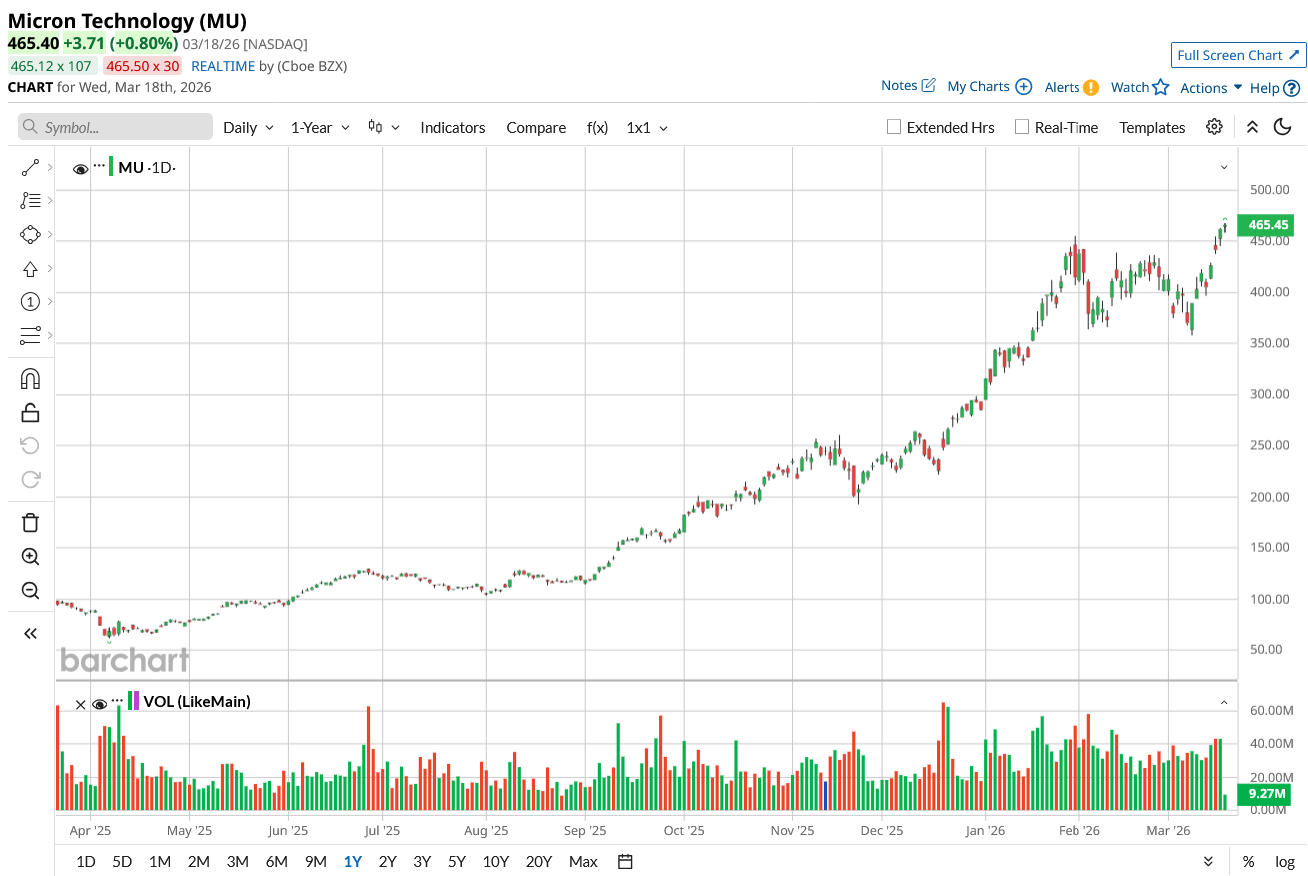The height and width of the screenshot is (876, 1308).
Task: Select the trend line drawing tool
Action: tap(30, 167)
